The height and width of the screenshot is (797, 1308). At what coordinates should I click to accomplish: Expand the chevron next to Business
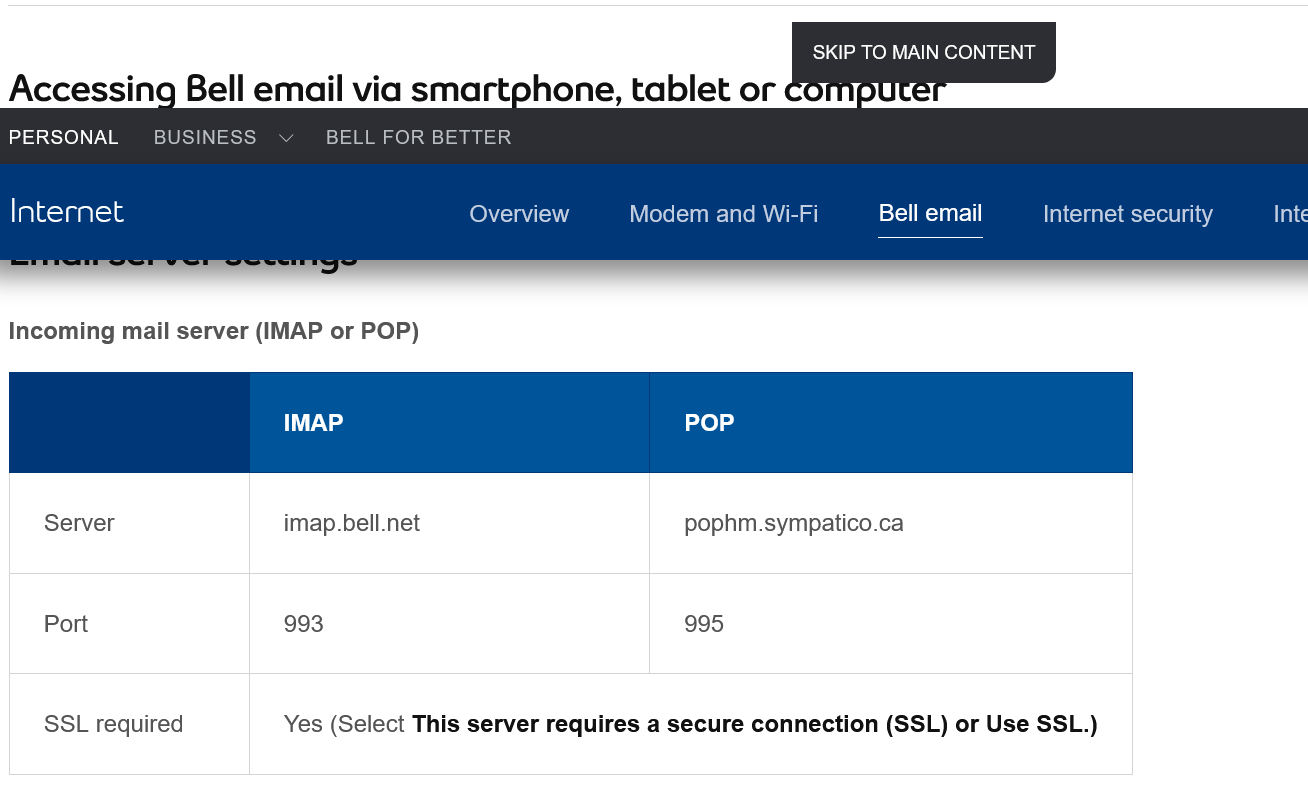tap(286, 138)
